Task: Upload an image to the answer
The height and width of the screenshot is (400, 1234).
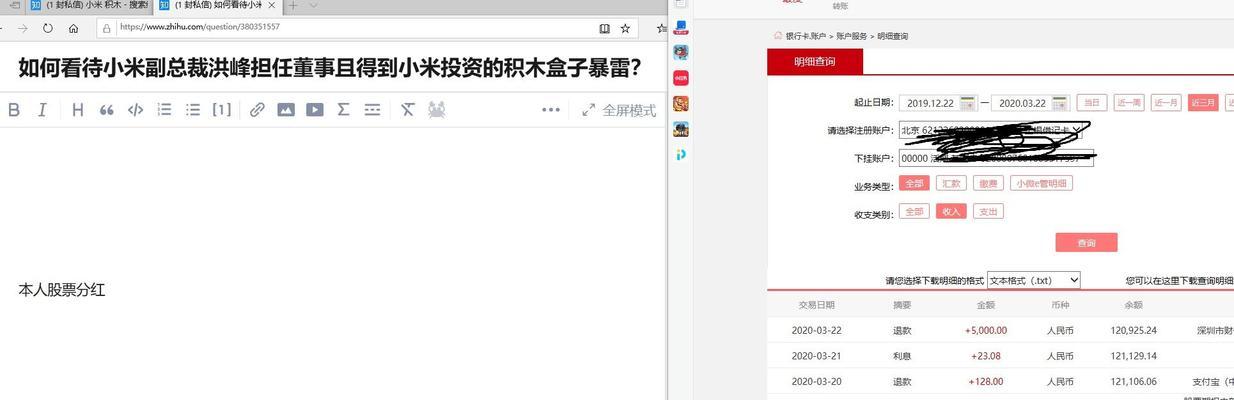Action: [286, 110]
